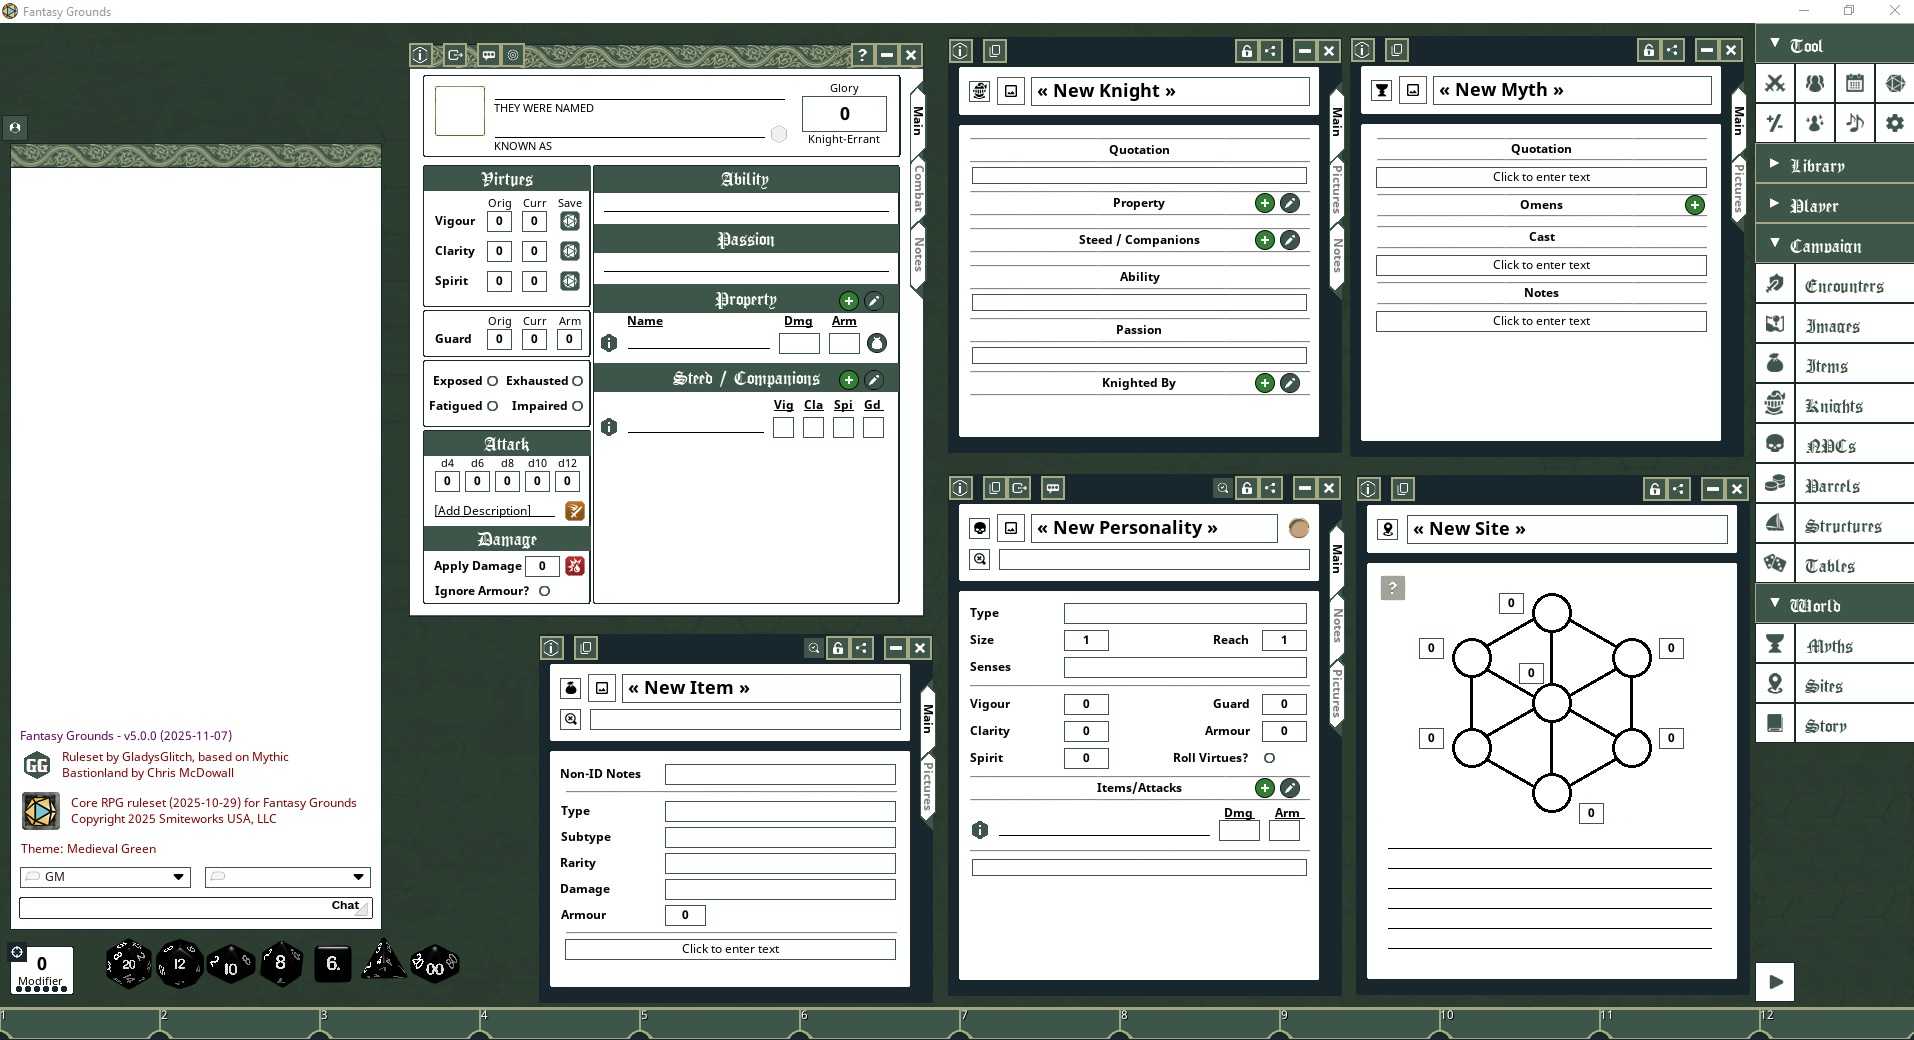The height and width of the screenshot is (1040, 1914).
Task: Open Pictures tab in New Myth window
Action: [1738, 189]
